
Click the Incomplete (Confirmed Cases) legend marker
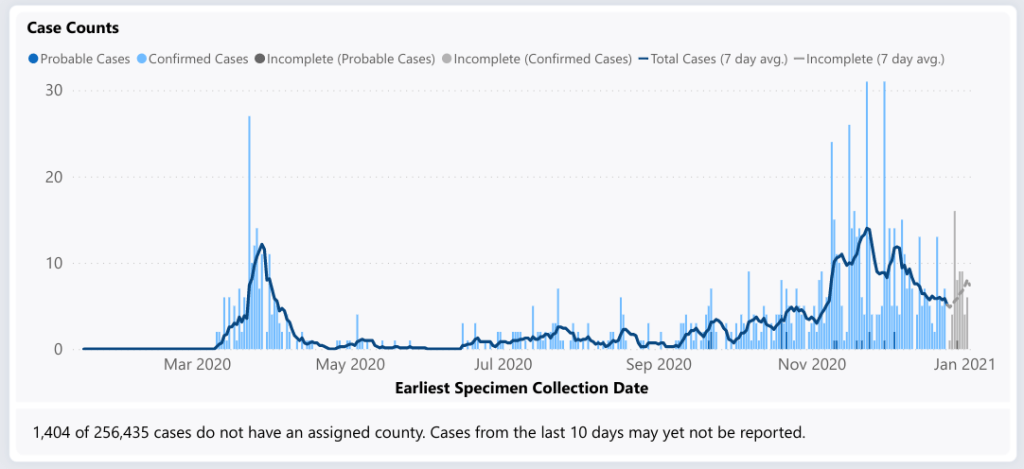(447, 59)
